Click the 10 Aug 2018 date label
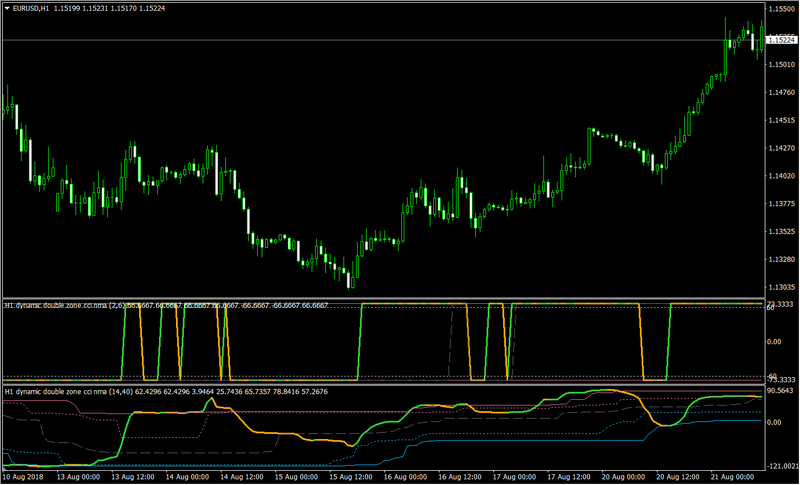Screen dimensions: 800x485 coord(24,478)
